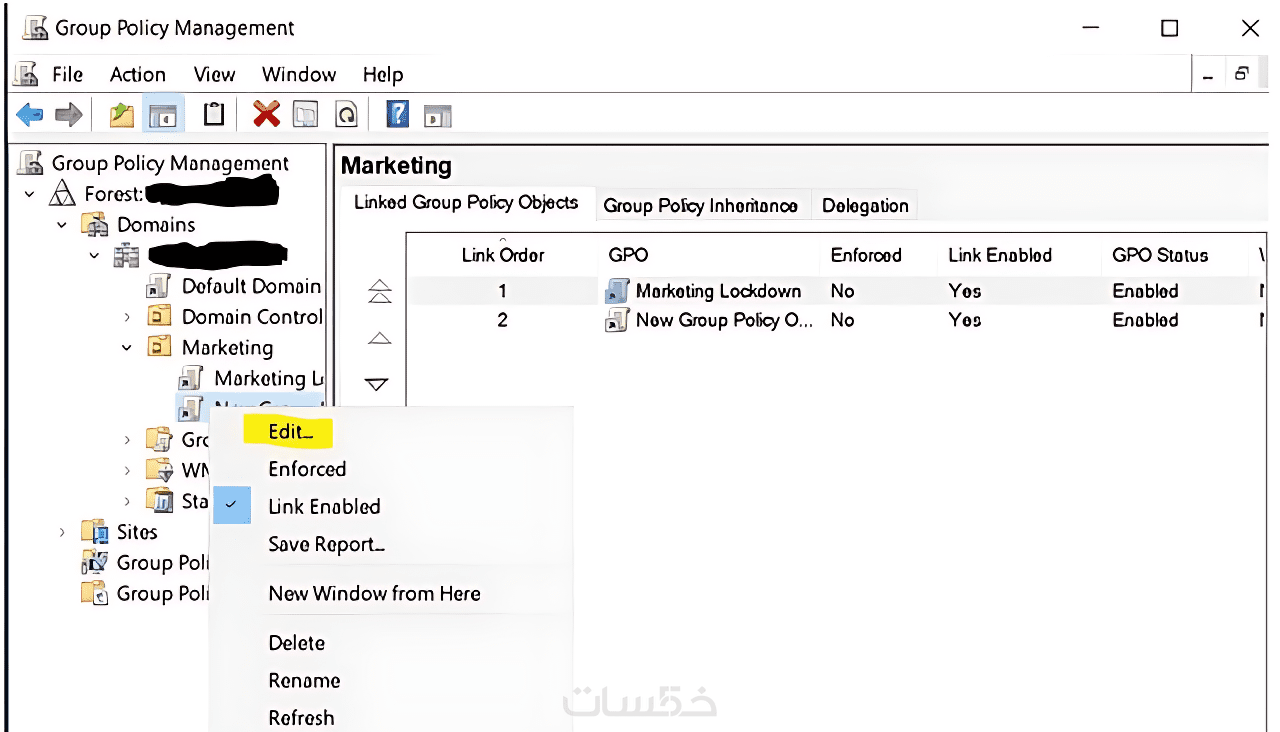
Task: Select Save Report... in the context menu
Action: point(326,544)
